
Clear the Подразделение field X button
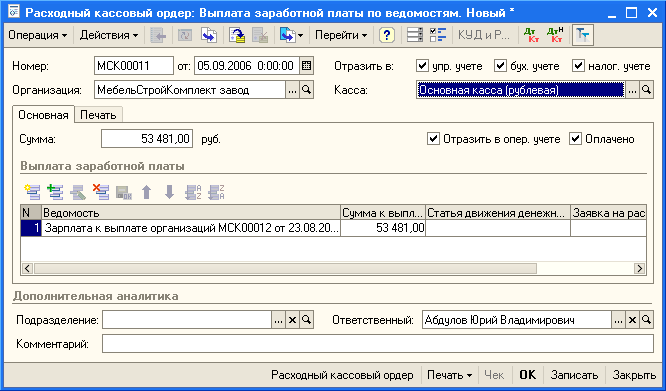(x=292, y=320)
